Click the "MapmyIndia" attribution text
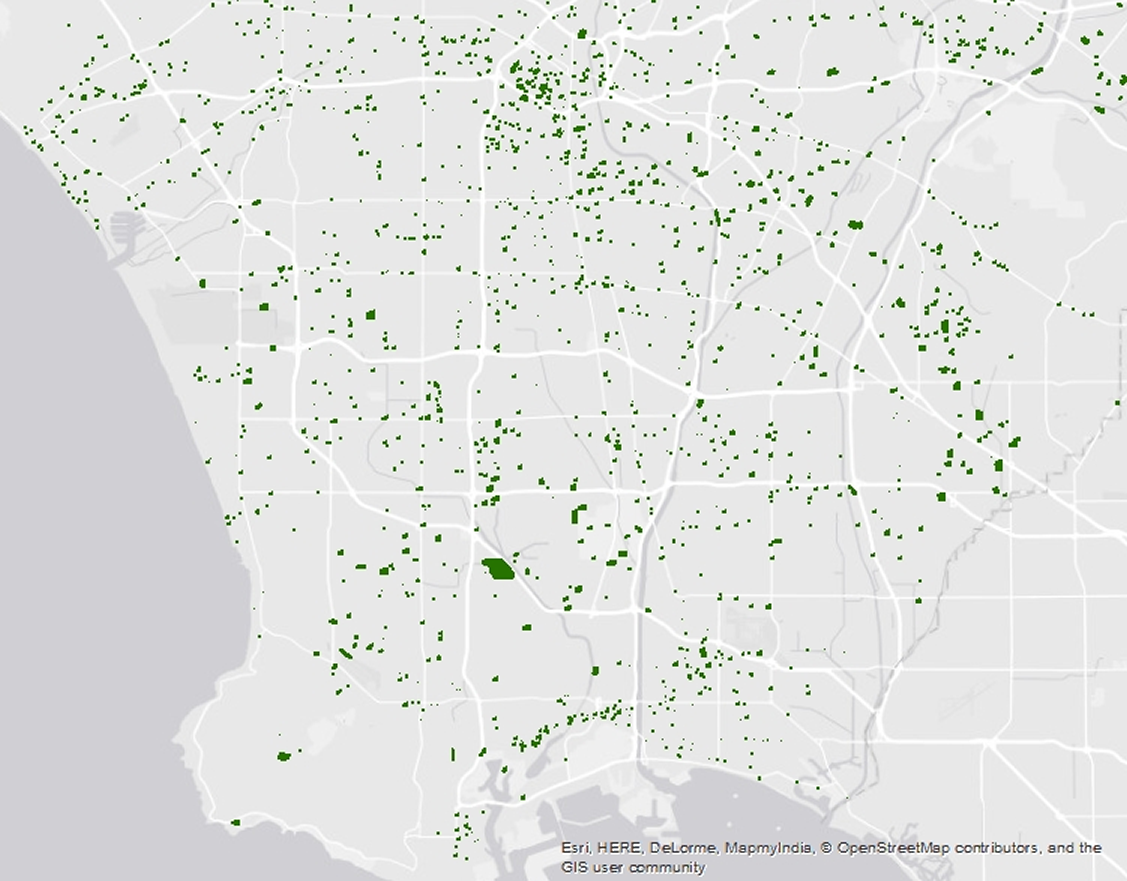 tap(768, 849)
